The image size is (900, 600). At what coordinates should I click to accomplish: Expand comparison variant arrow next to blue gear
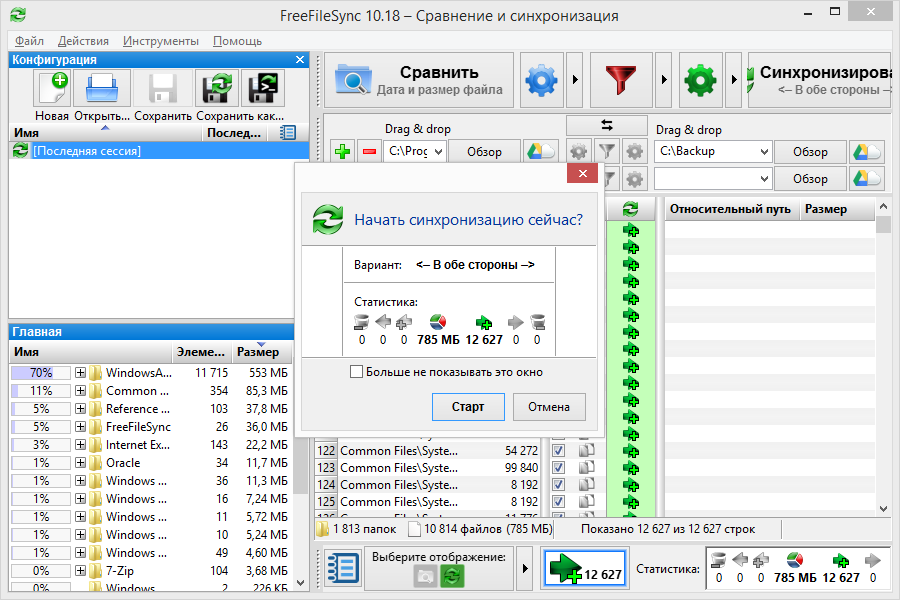[x=575, y=80]
